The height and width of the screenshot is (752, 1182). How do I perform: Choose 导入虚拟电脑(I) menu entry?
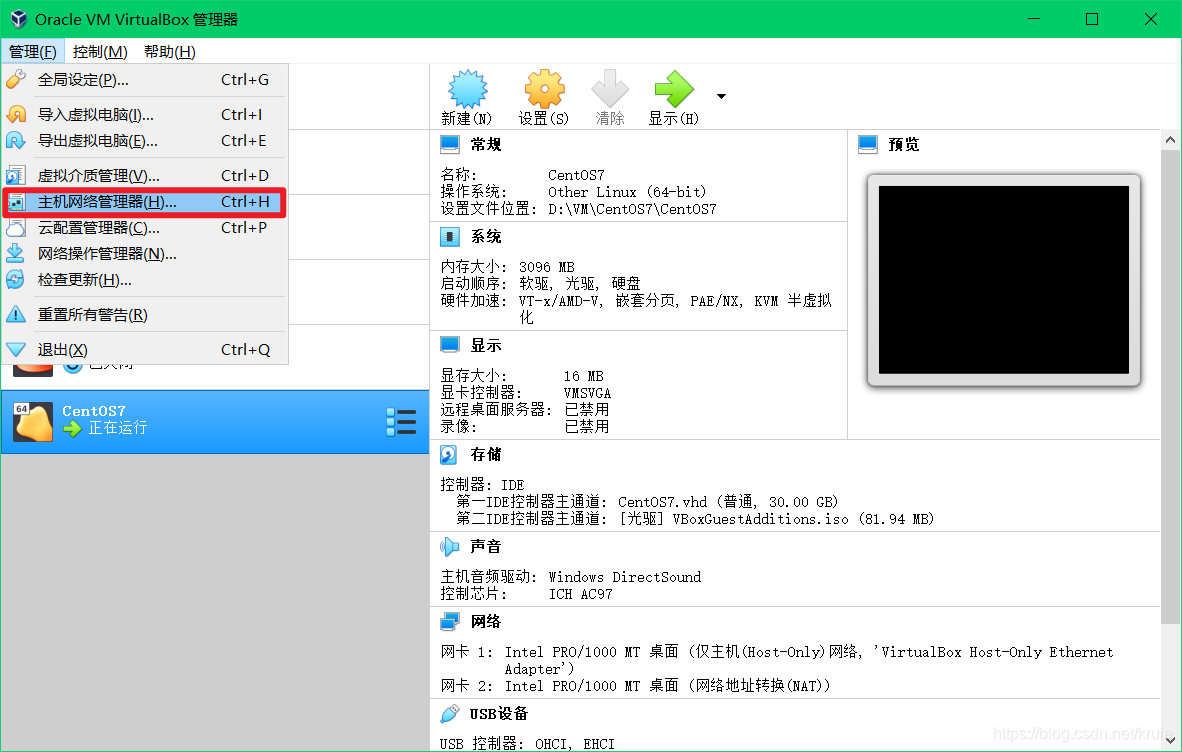(144, 115)
